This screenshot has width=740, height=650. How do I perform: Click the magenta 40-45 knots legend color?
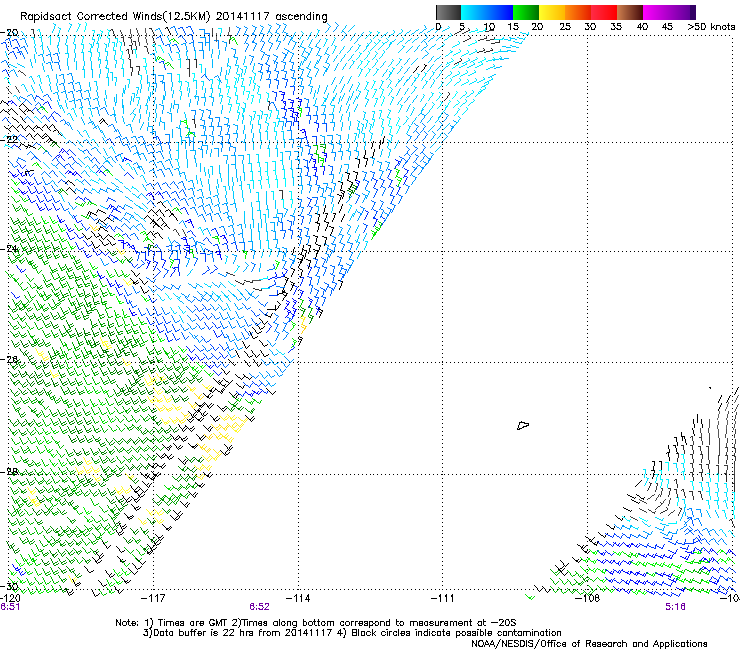click(656, 12)
